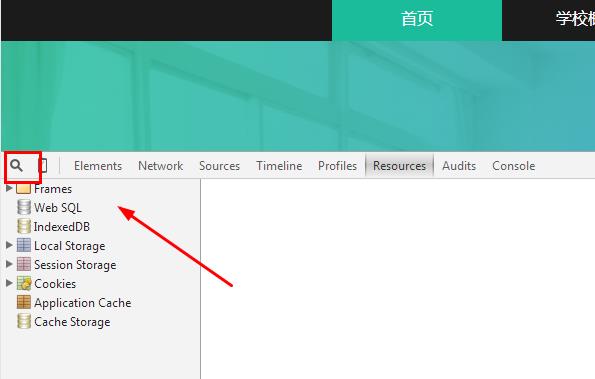Click the IndexedDB database icon

click(24, 226)
